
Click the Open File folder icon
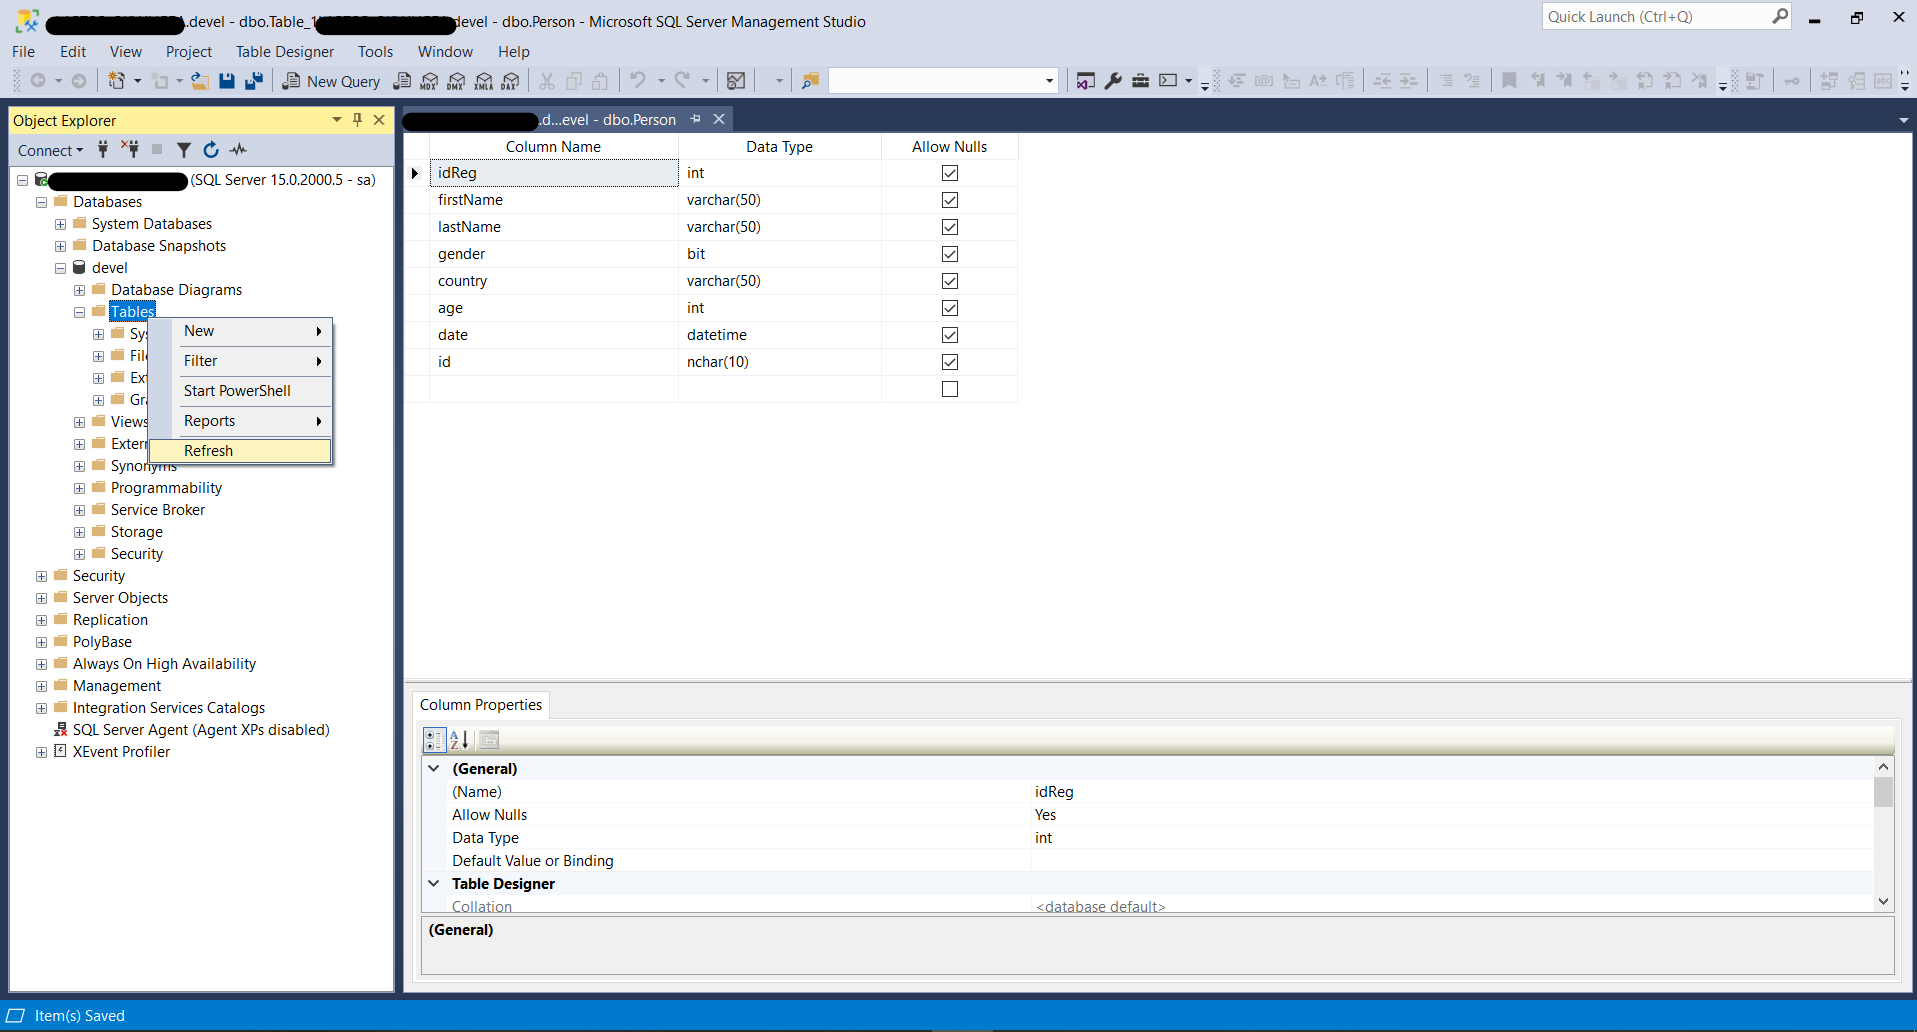[x=200, y=81]
